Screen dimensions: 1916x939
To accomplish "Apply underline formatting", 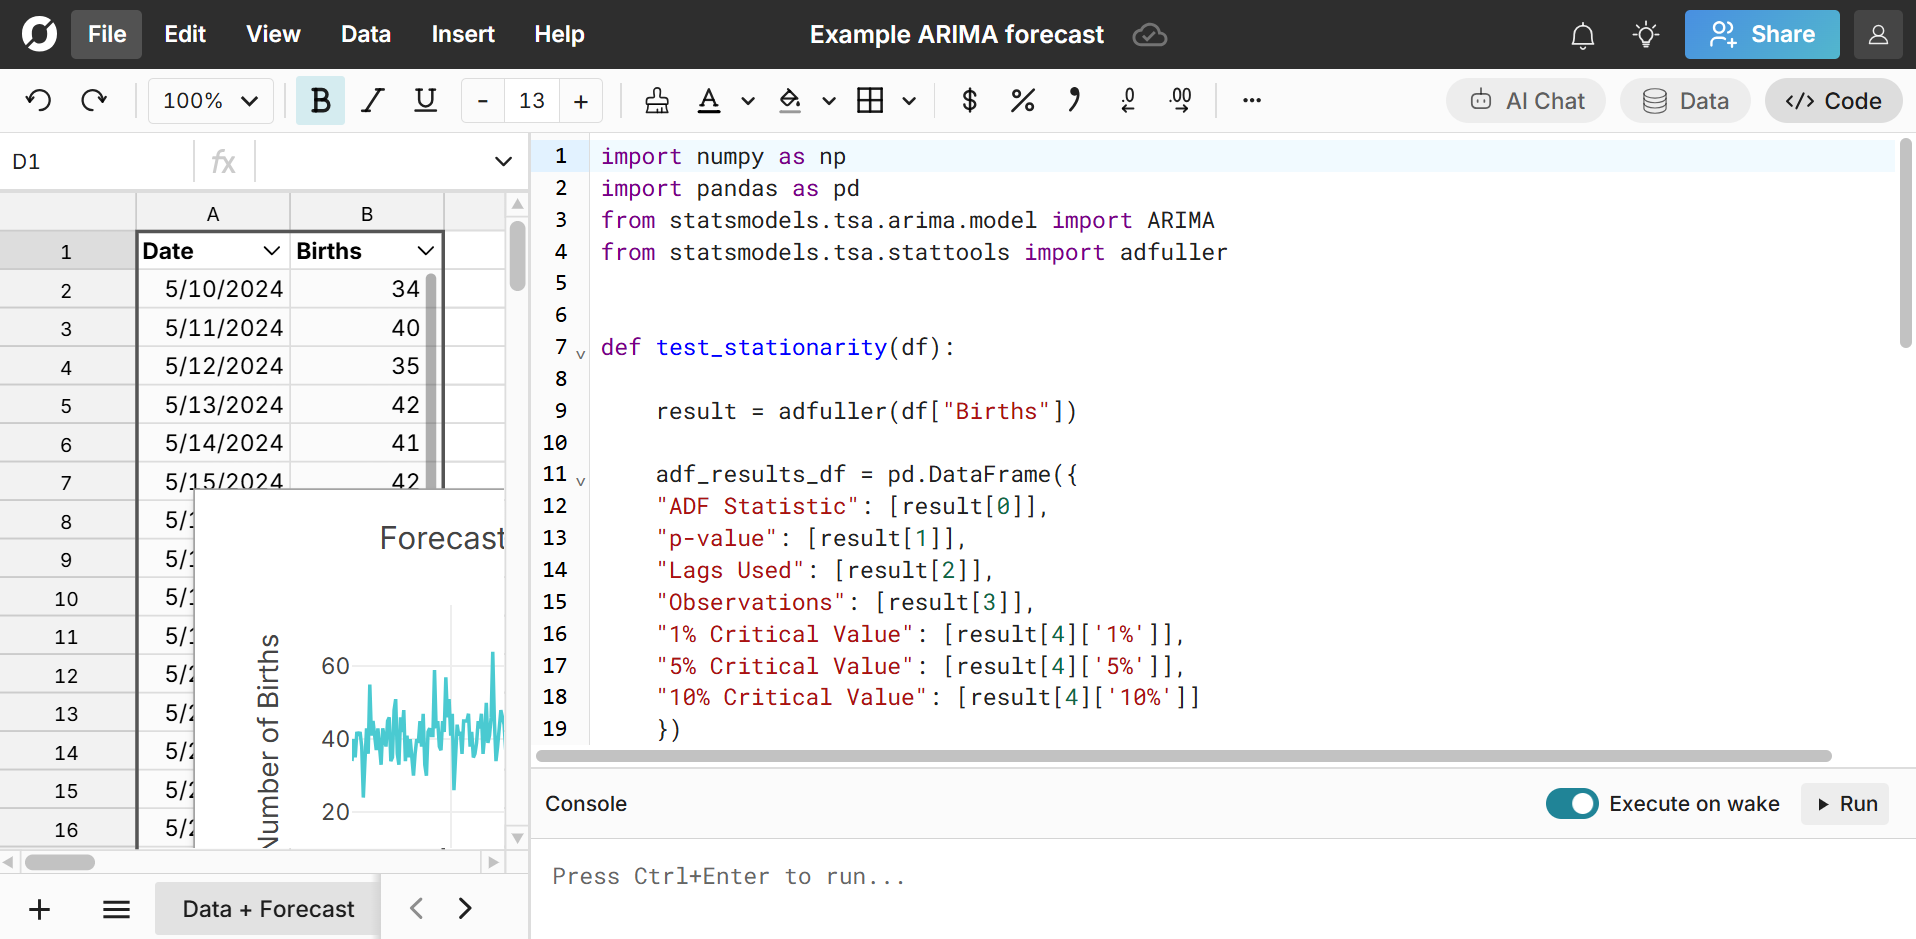I will (425, 100).
